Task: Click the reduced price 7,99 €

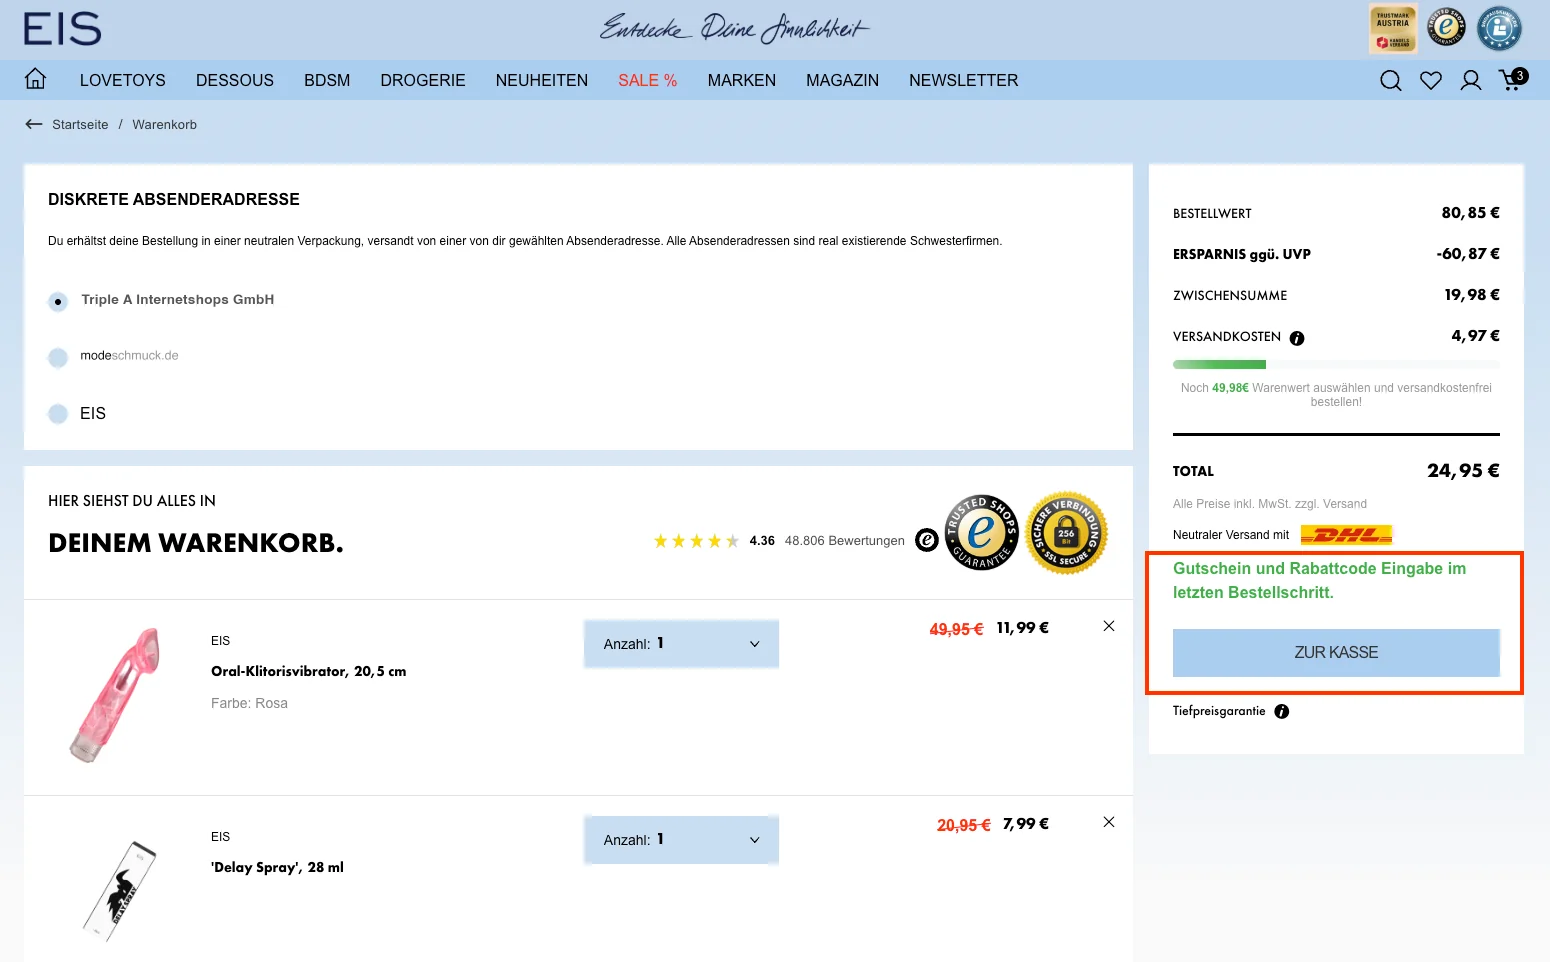Action: 1026,824
